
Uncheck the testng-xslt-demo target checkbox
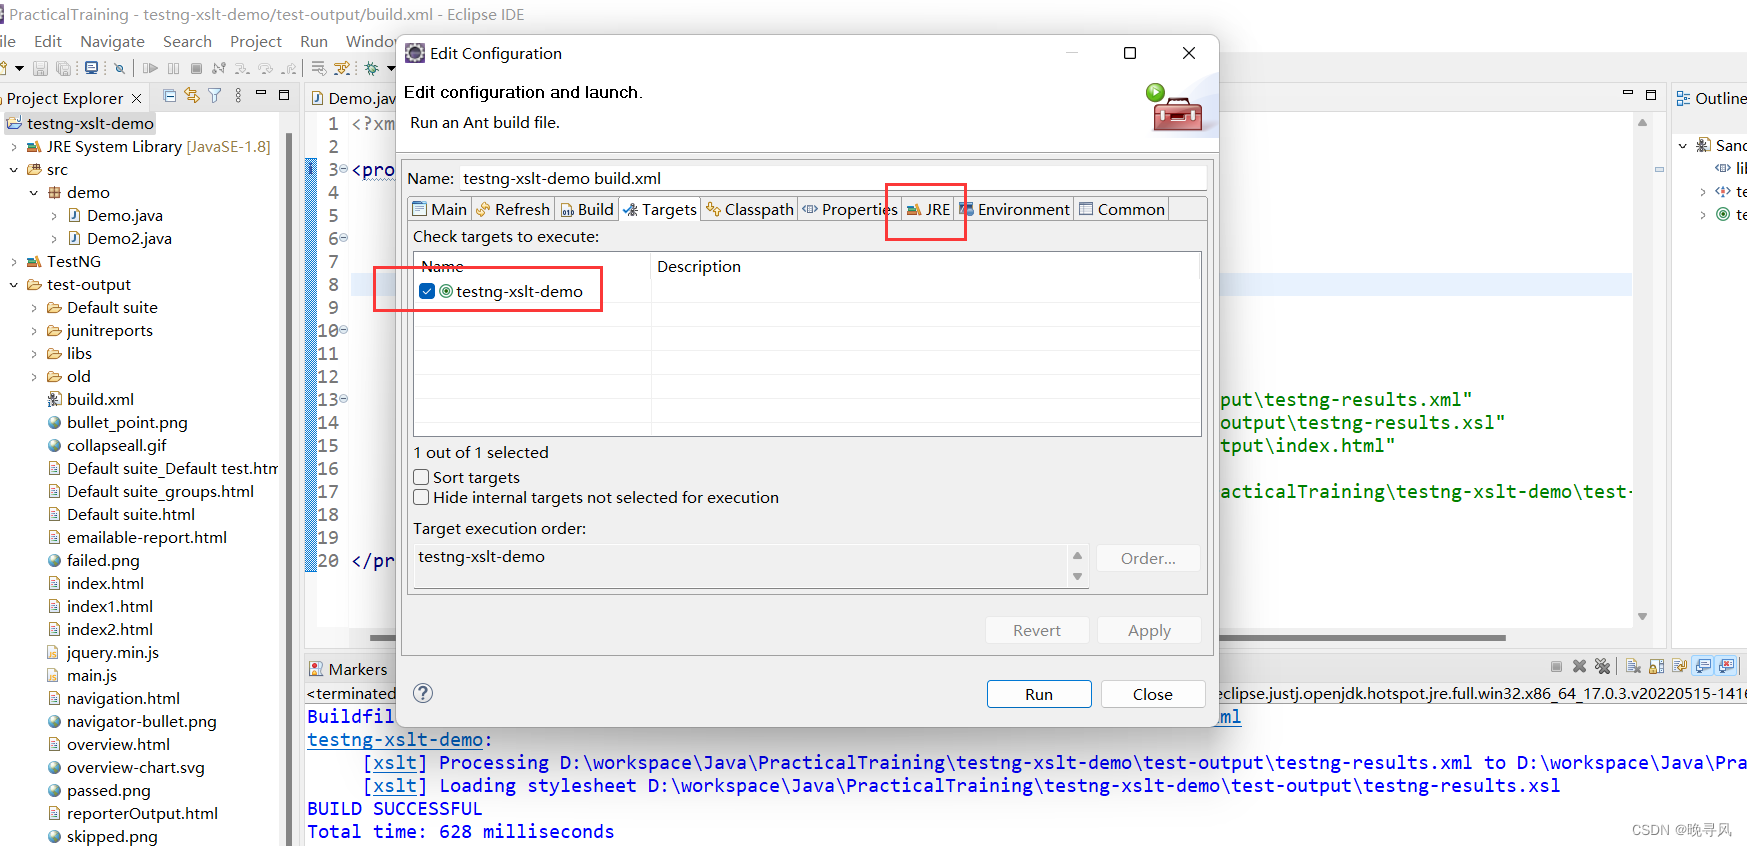(x=427, y=291)
